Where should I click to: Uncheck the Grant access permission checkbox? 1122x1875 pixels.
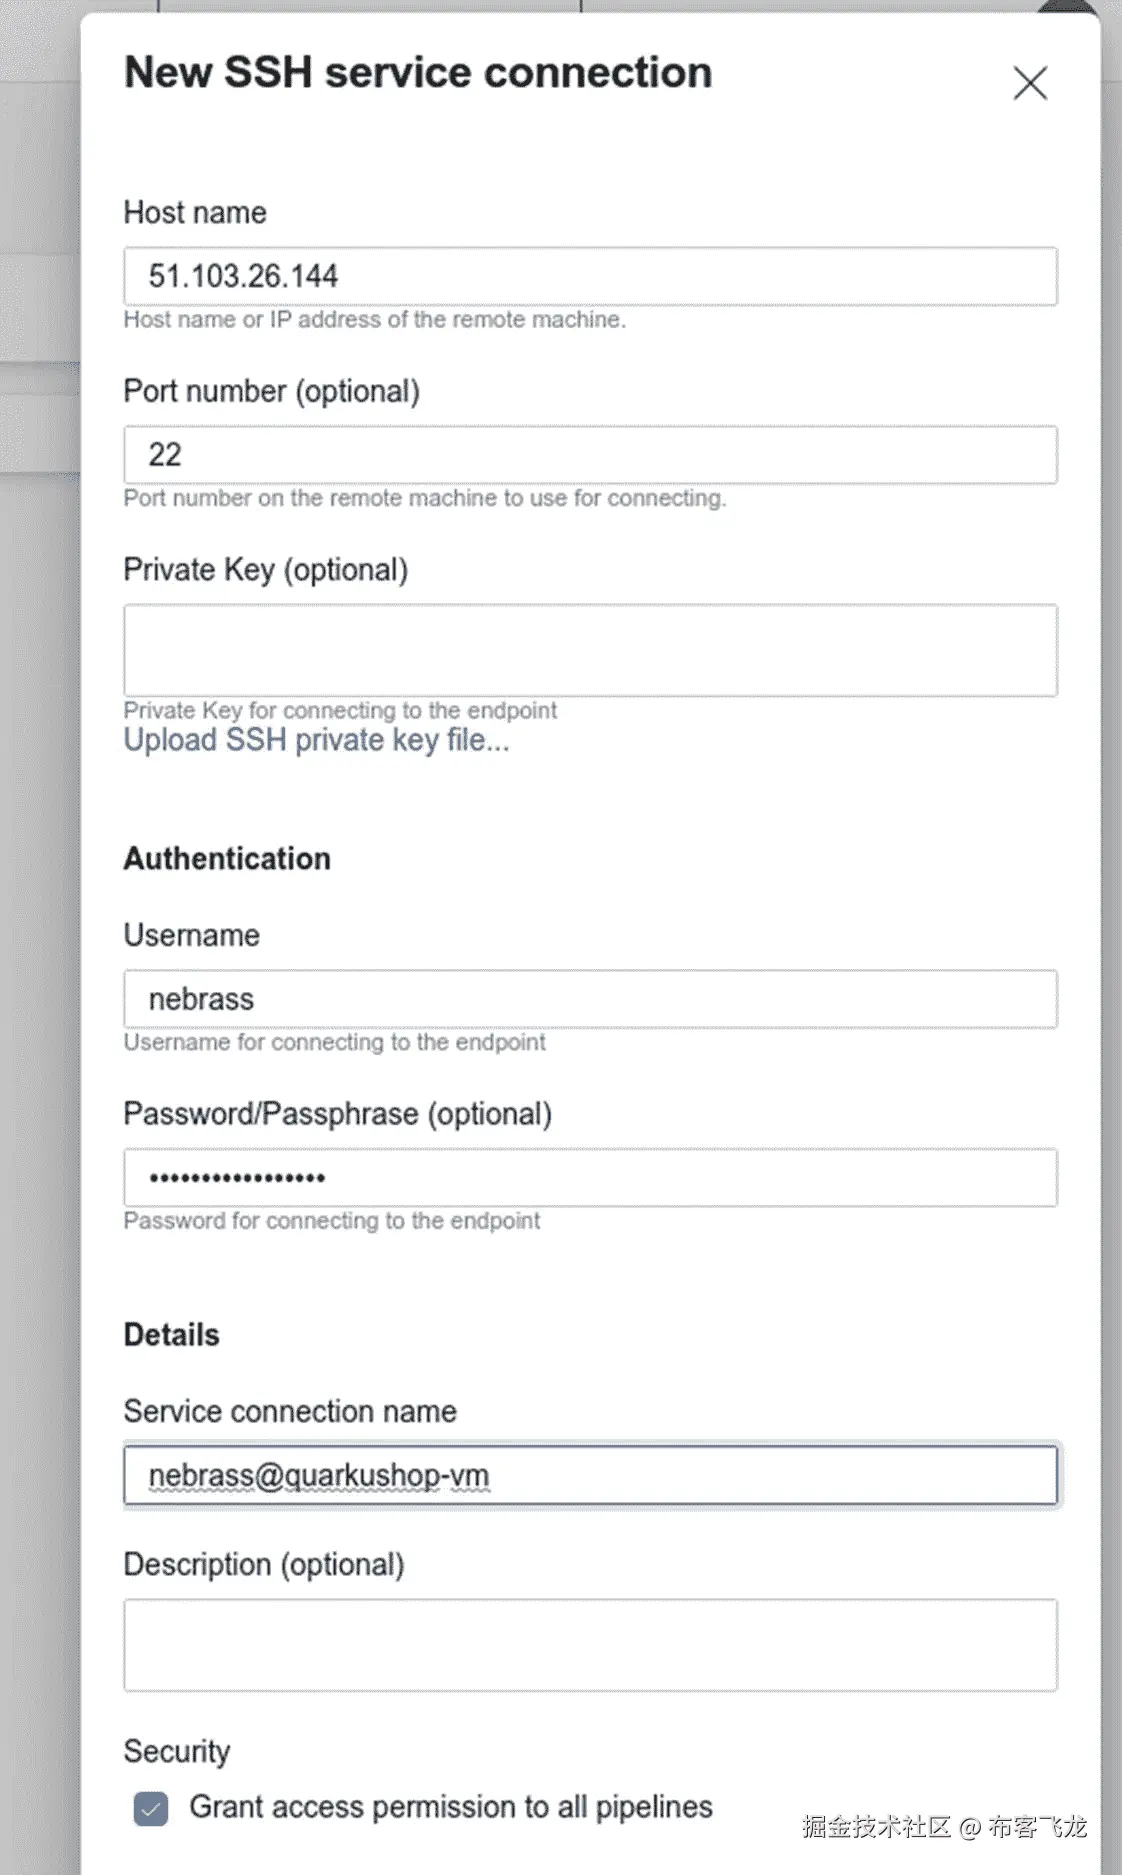coord(151,1808)
